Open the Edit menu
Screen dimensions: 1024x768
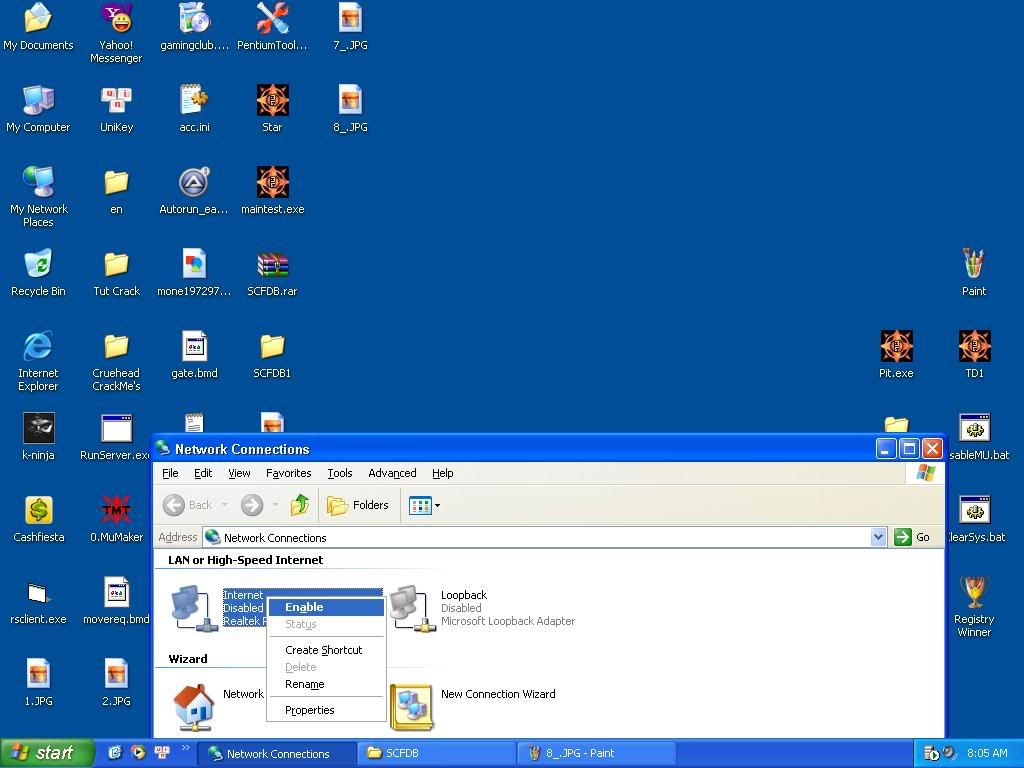pos(203,473)
